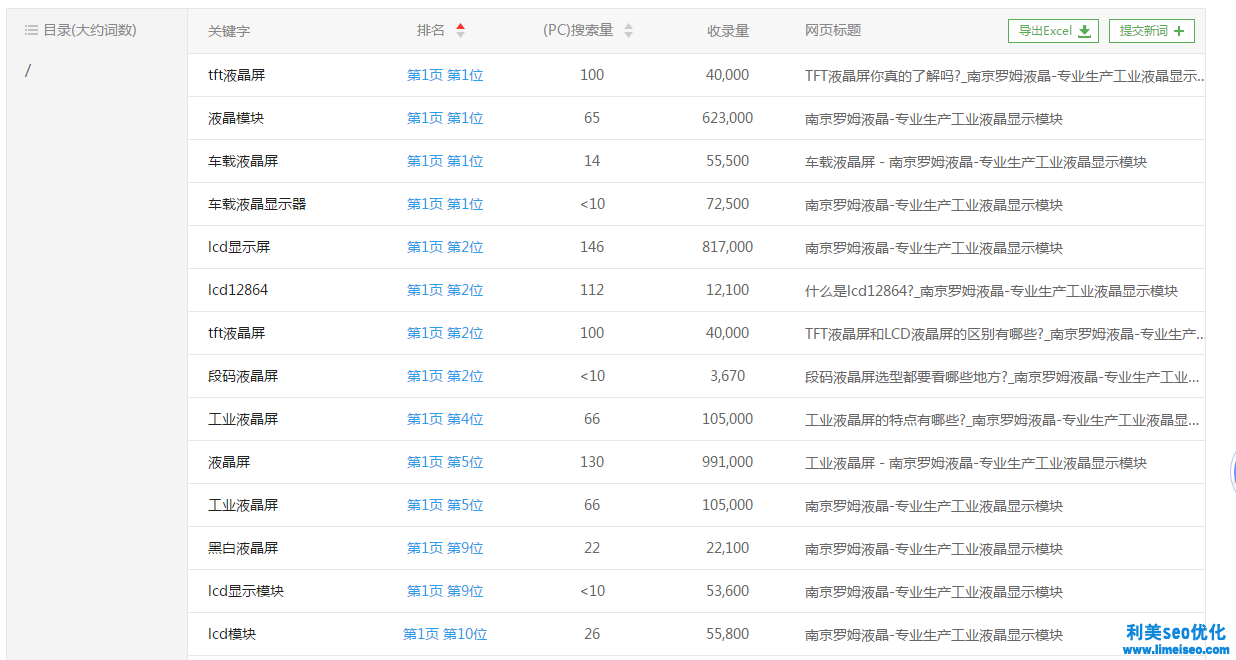Click the 817,000 index count

tap(728, 247)
